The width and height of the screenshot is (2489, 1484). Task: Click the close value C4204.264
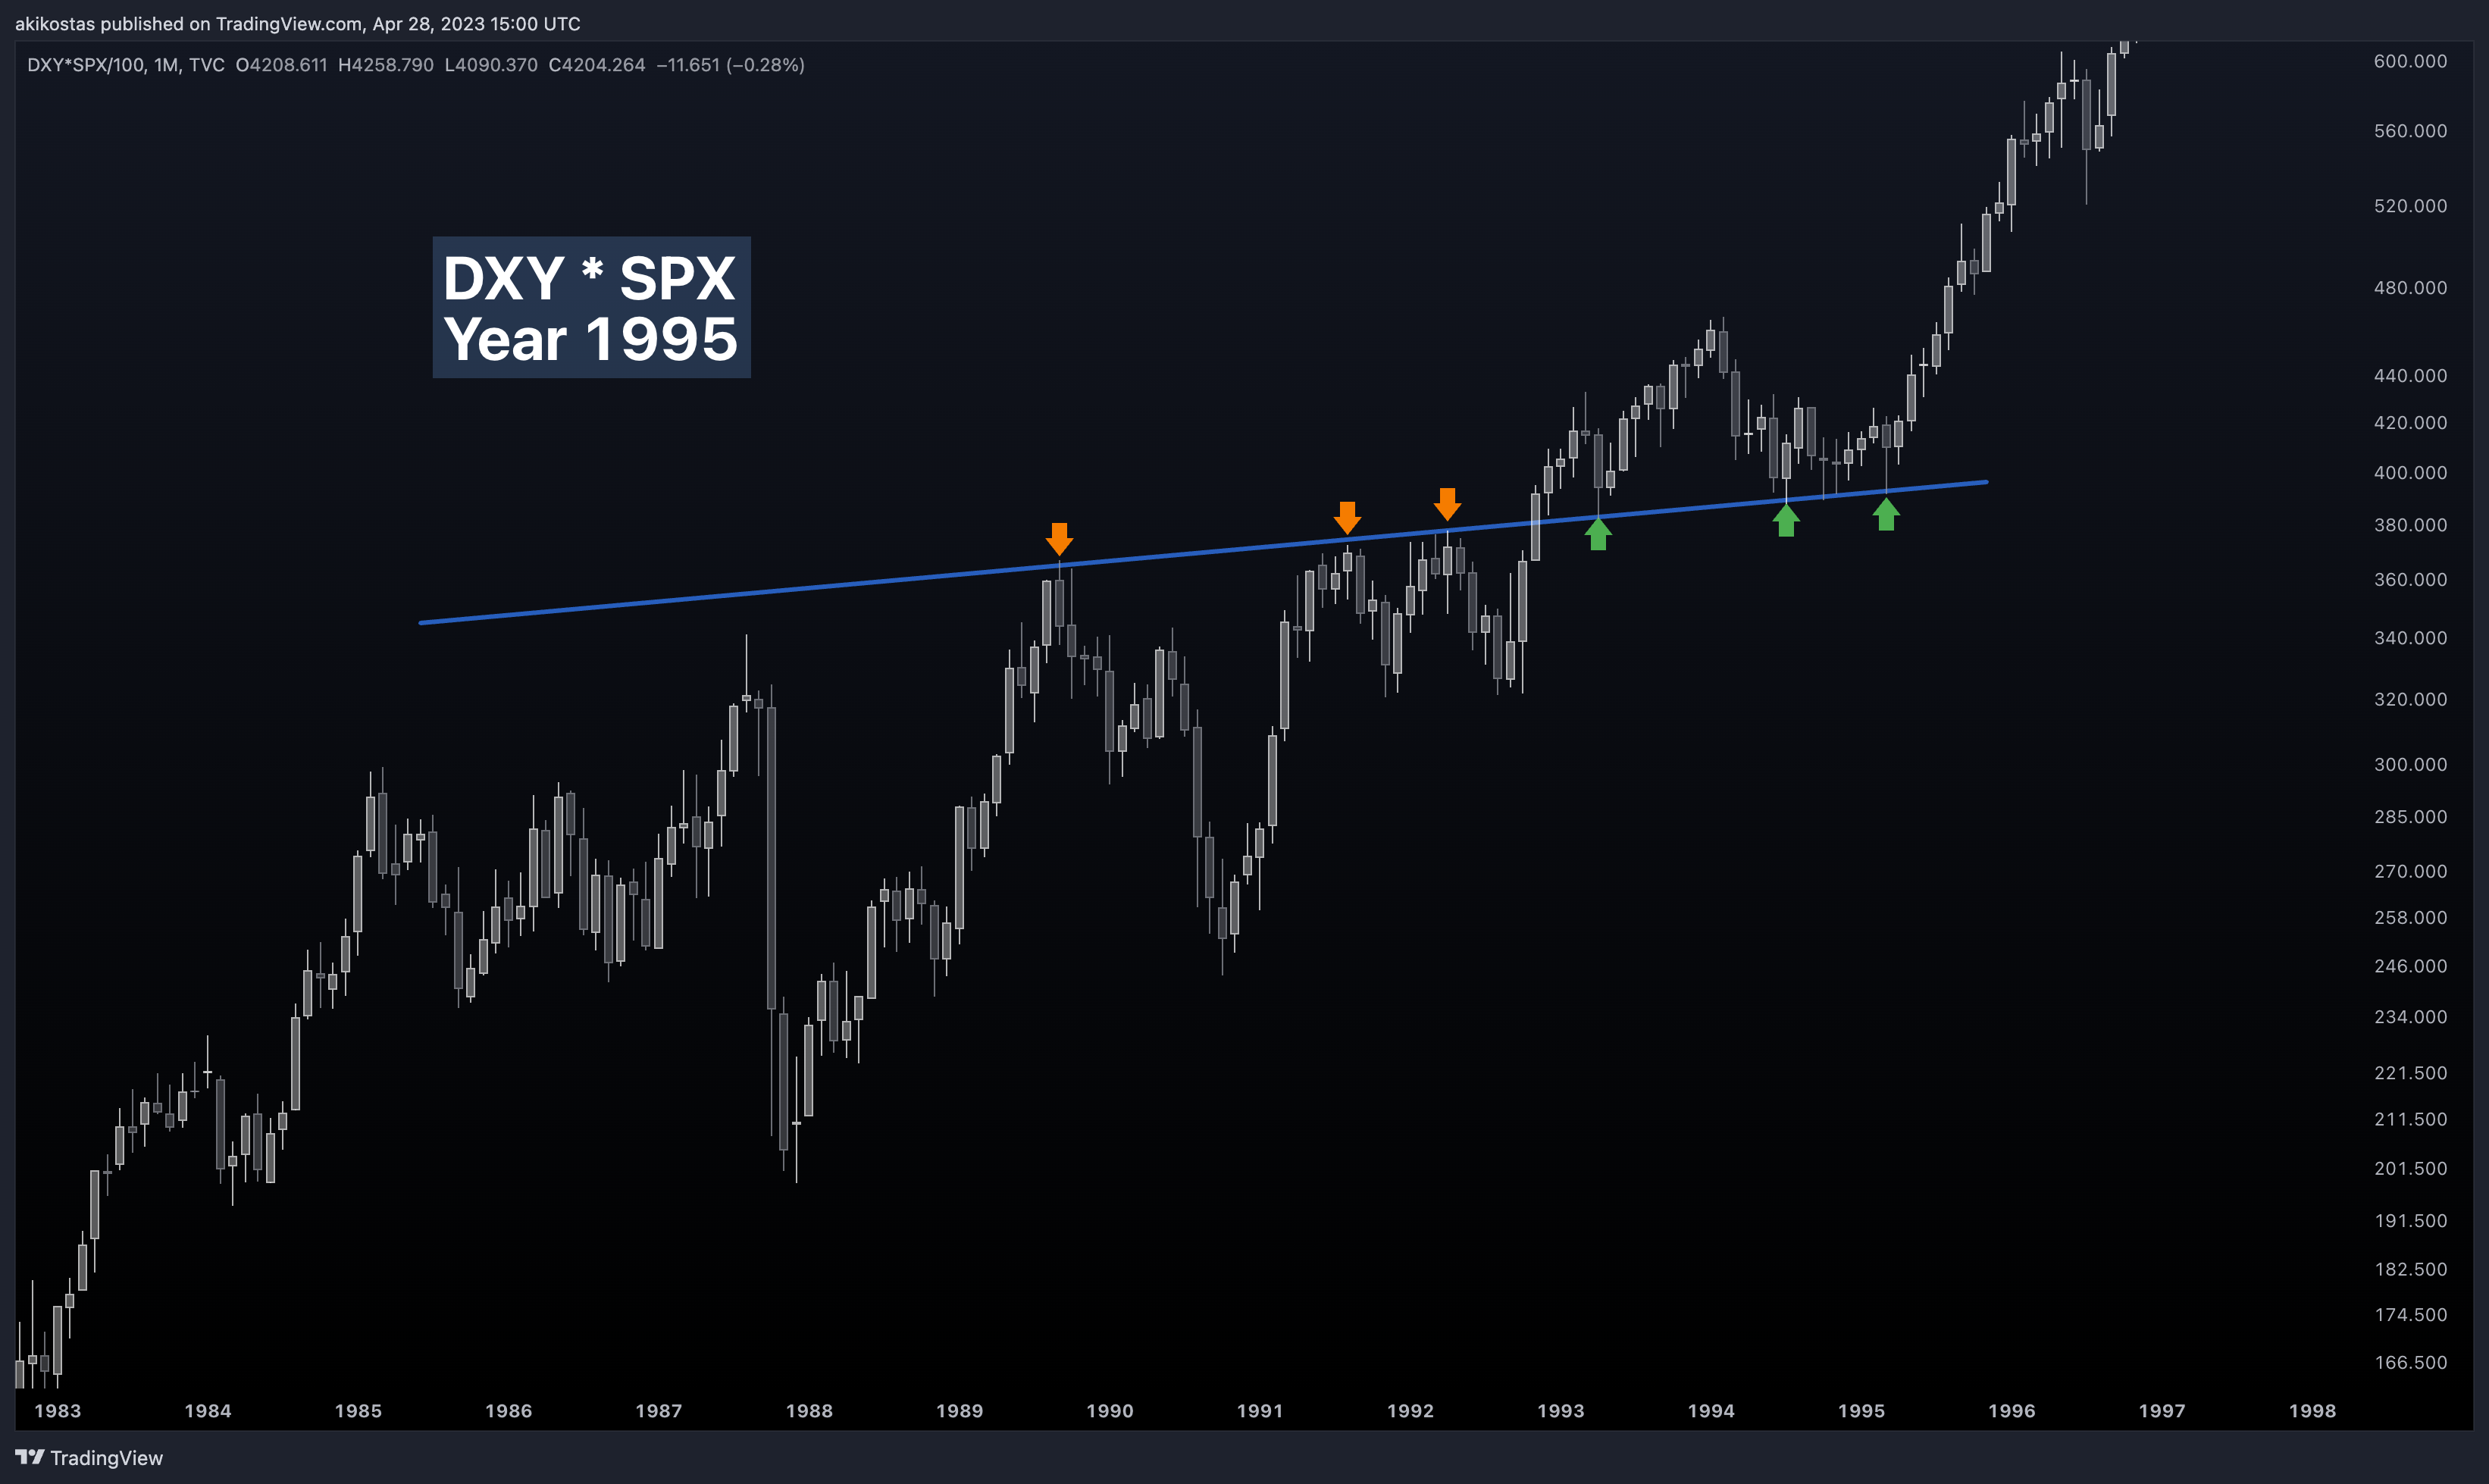[x=597, y=65]
